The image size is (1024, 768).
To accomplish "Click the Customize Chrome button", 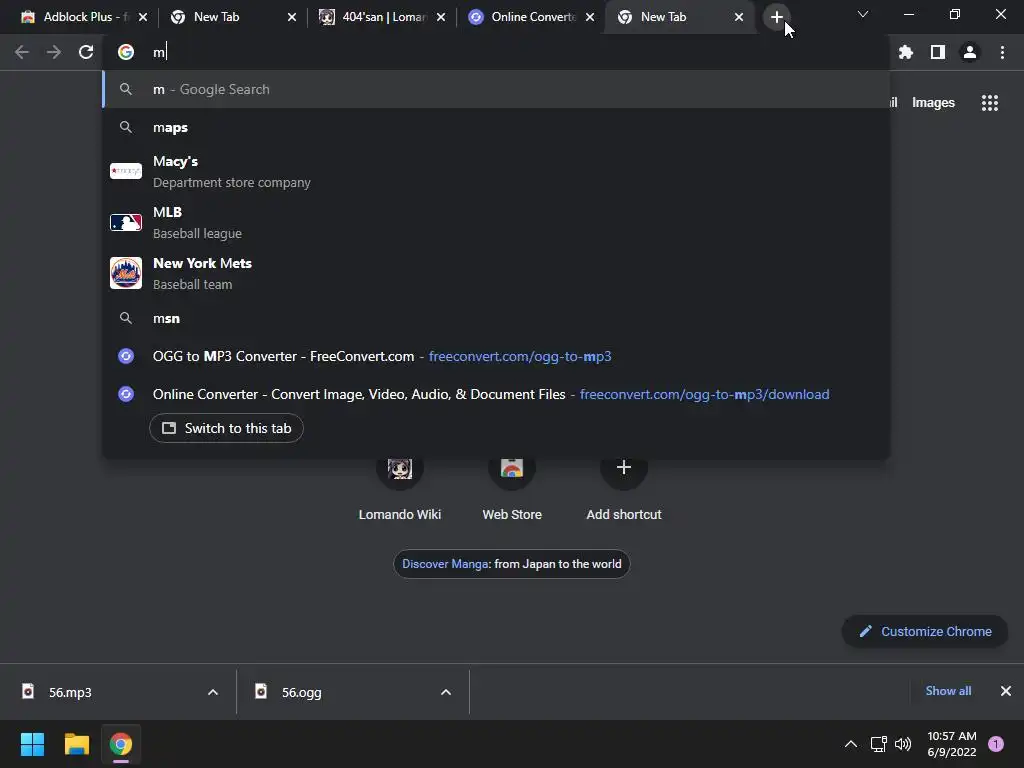I will pyautogui.click(x=925, y=632).
